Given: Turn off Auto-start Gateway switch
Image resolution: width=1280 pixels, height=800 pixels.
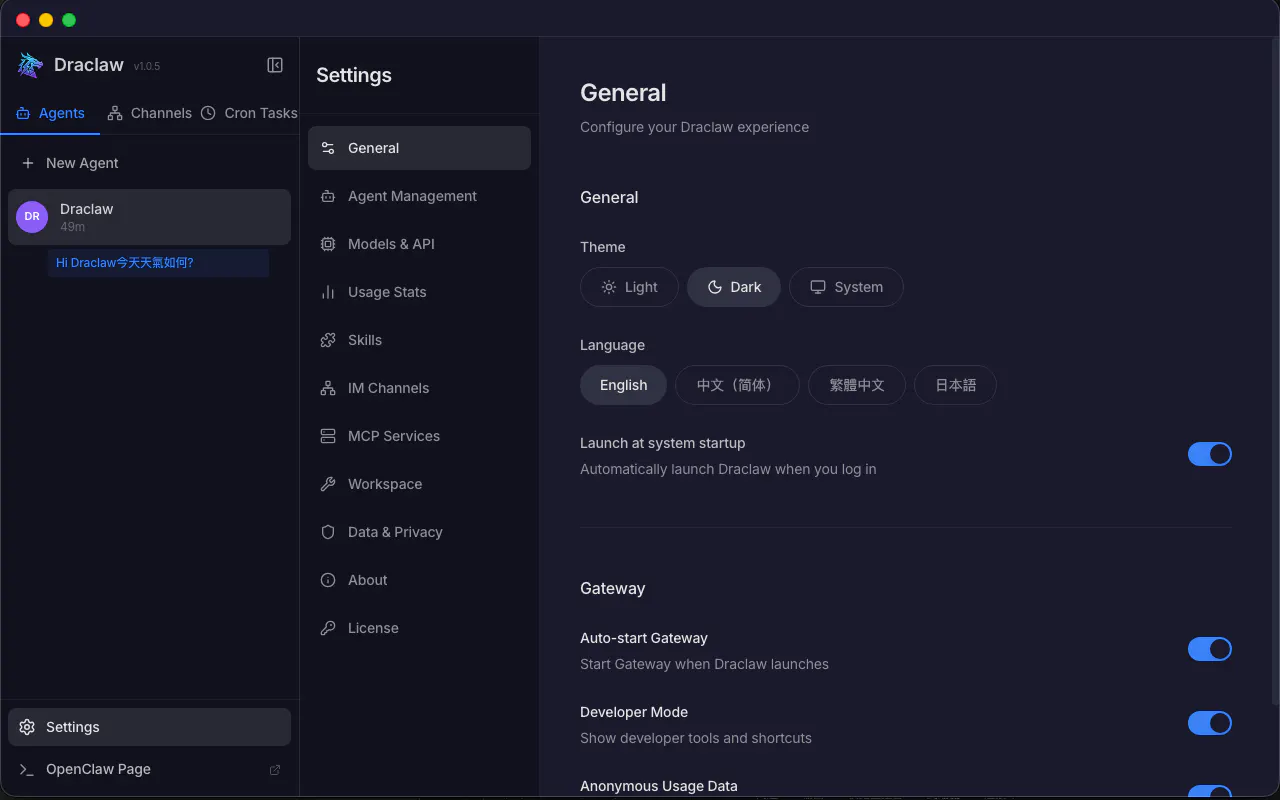Looking at the screenshot, I should pyautogui.click(x=1210, y=649).
